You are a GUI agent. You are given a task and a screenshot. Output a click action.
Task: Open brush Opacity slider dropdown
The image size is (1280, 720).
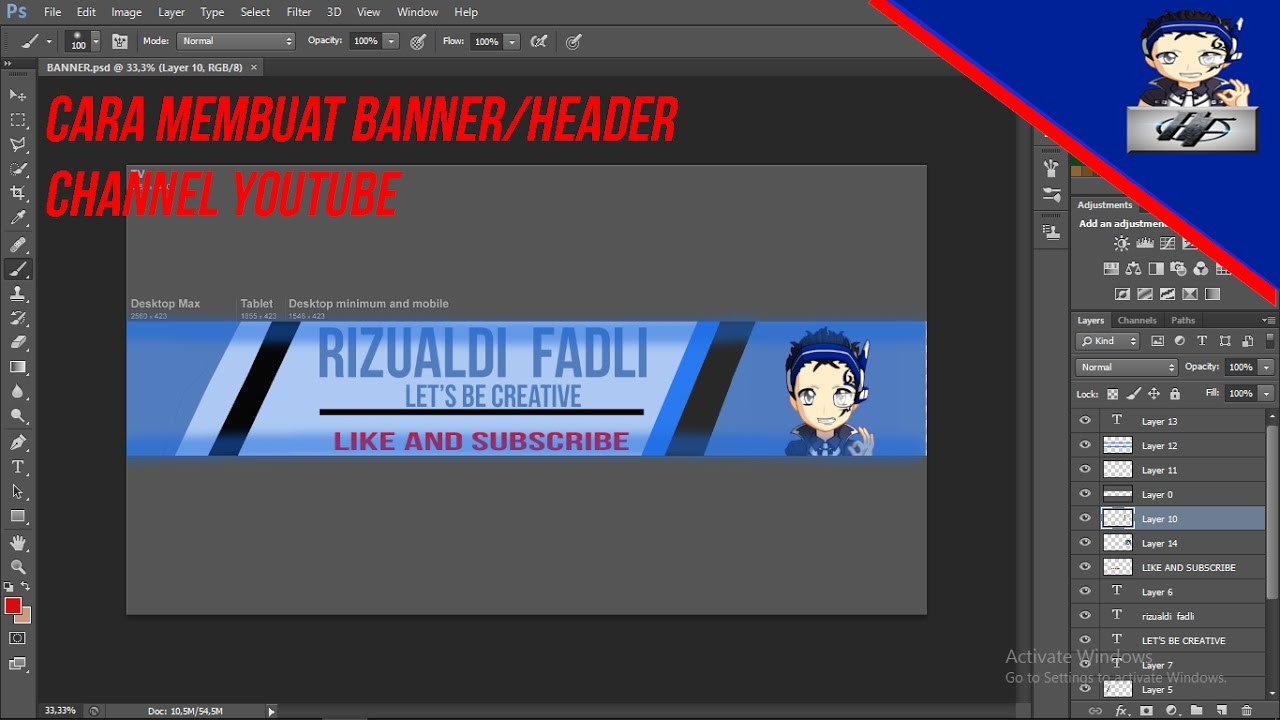pos(391,41)
